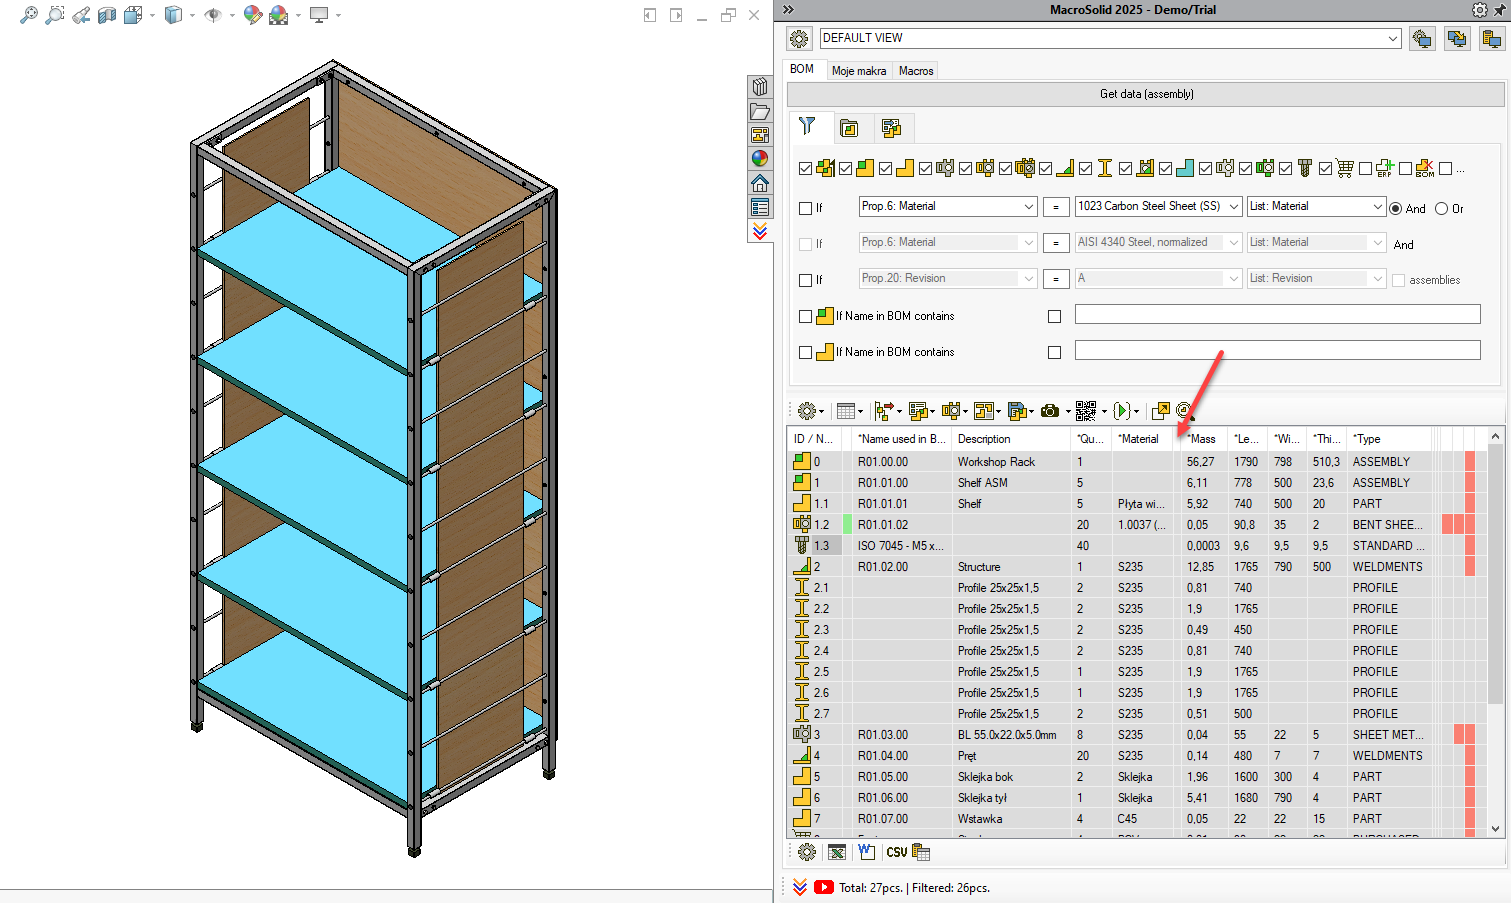Click the third icon button right of DEFAULT VIEW
Screen dimensions: 1511x903
(1491, 39)
